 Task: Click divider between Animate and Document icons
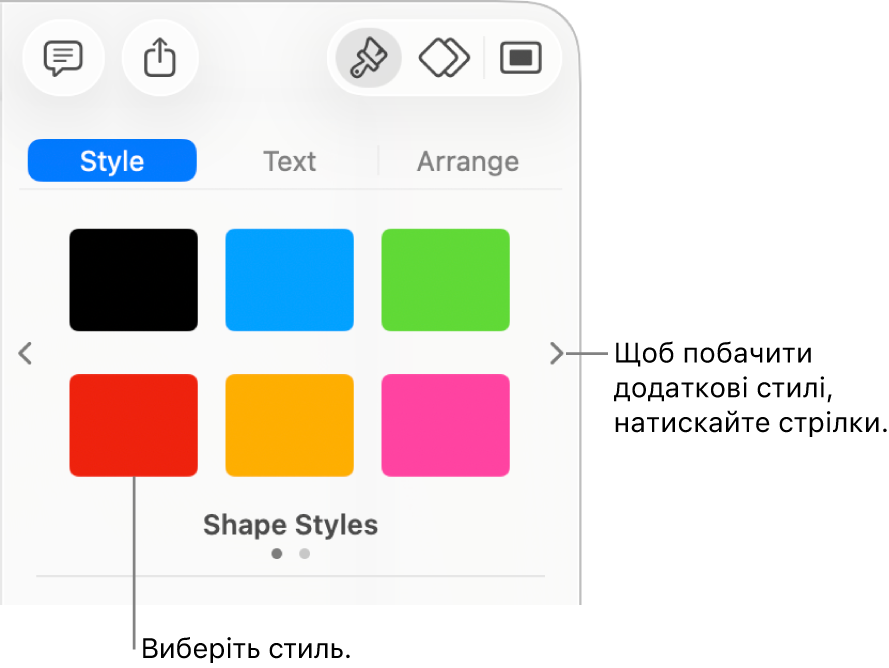(484, 59)
